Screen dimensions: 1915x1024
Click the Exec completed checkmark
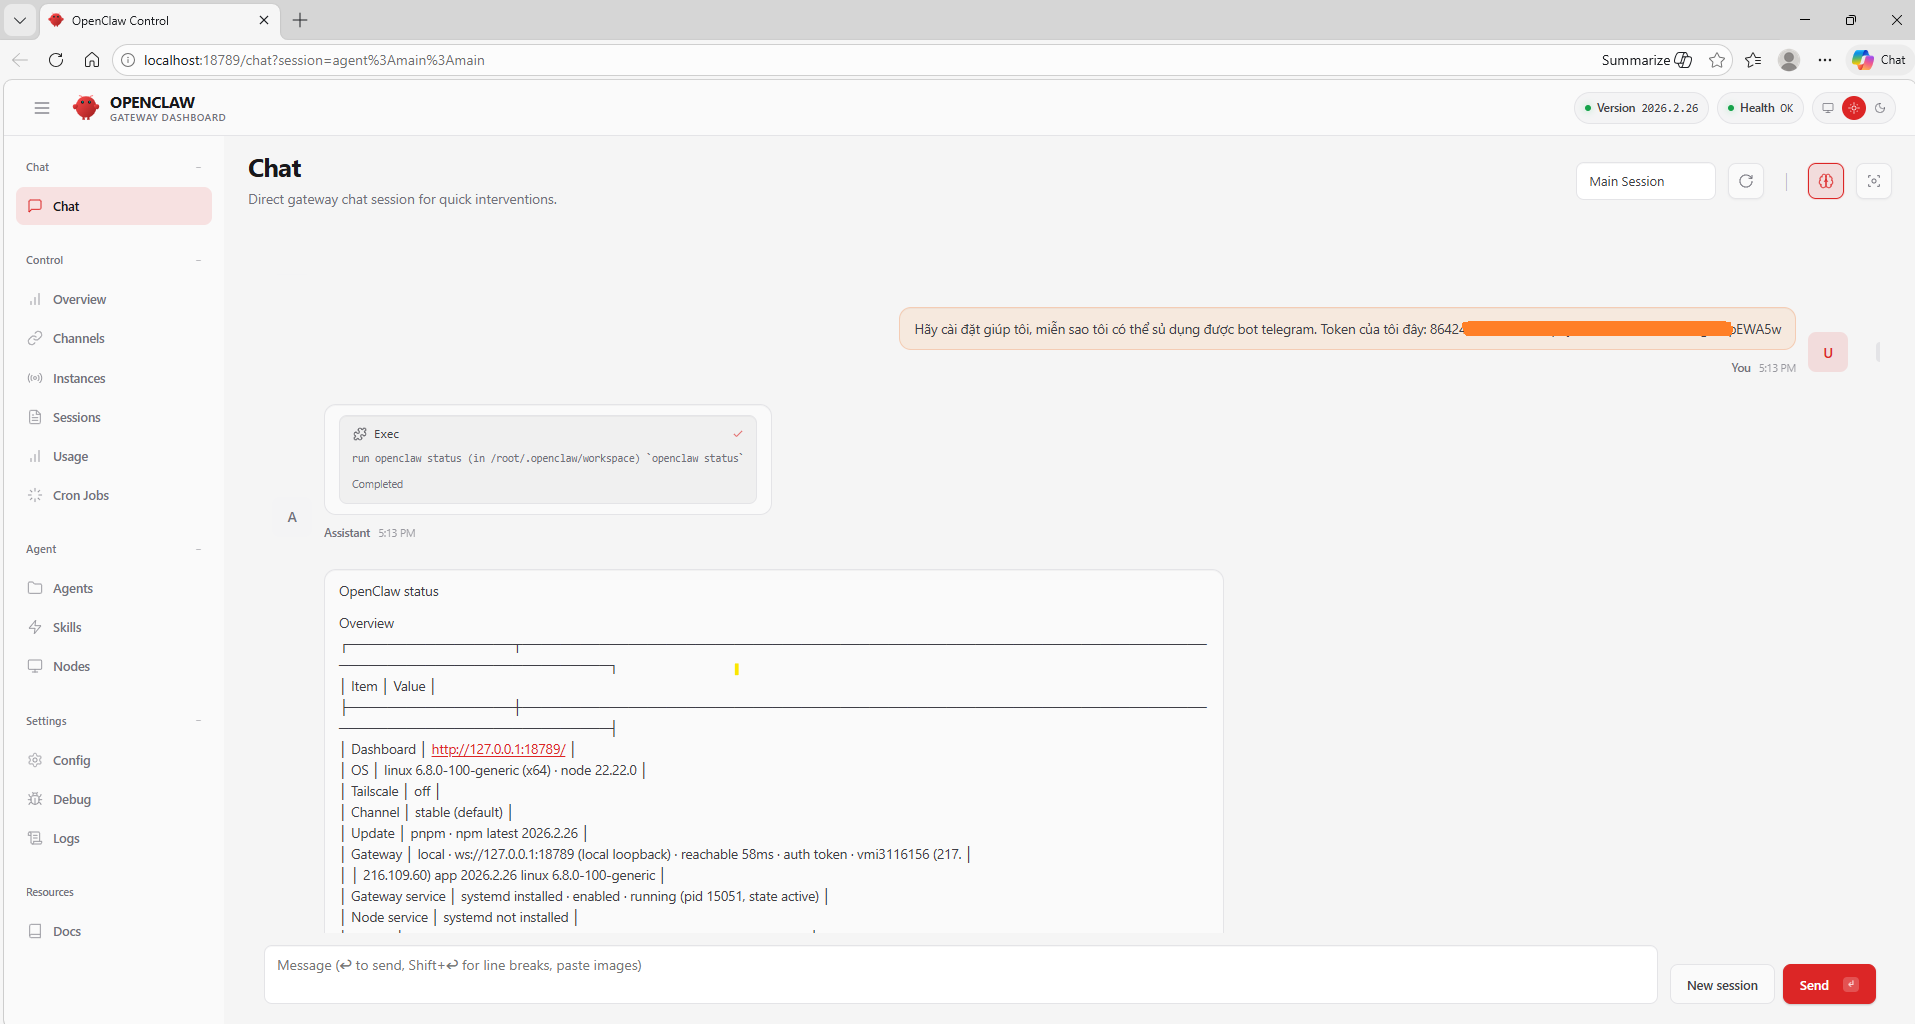pos(738,434)
